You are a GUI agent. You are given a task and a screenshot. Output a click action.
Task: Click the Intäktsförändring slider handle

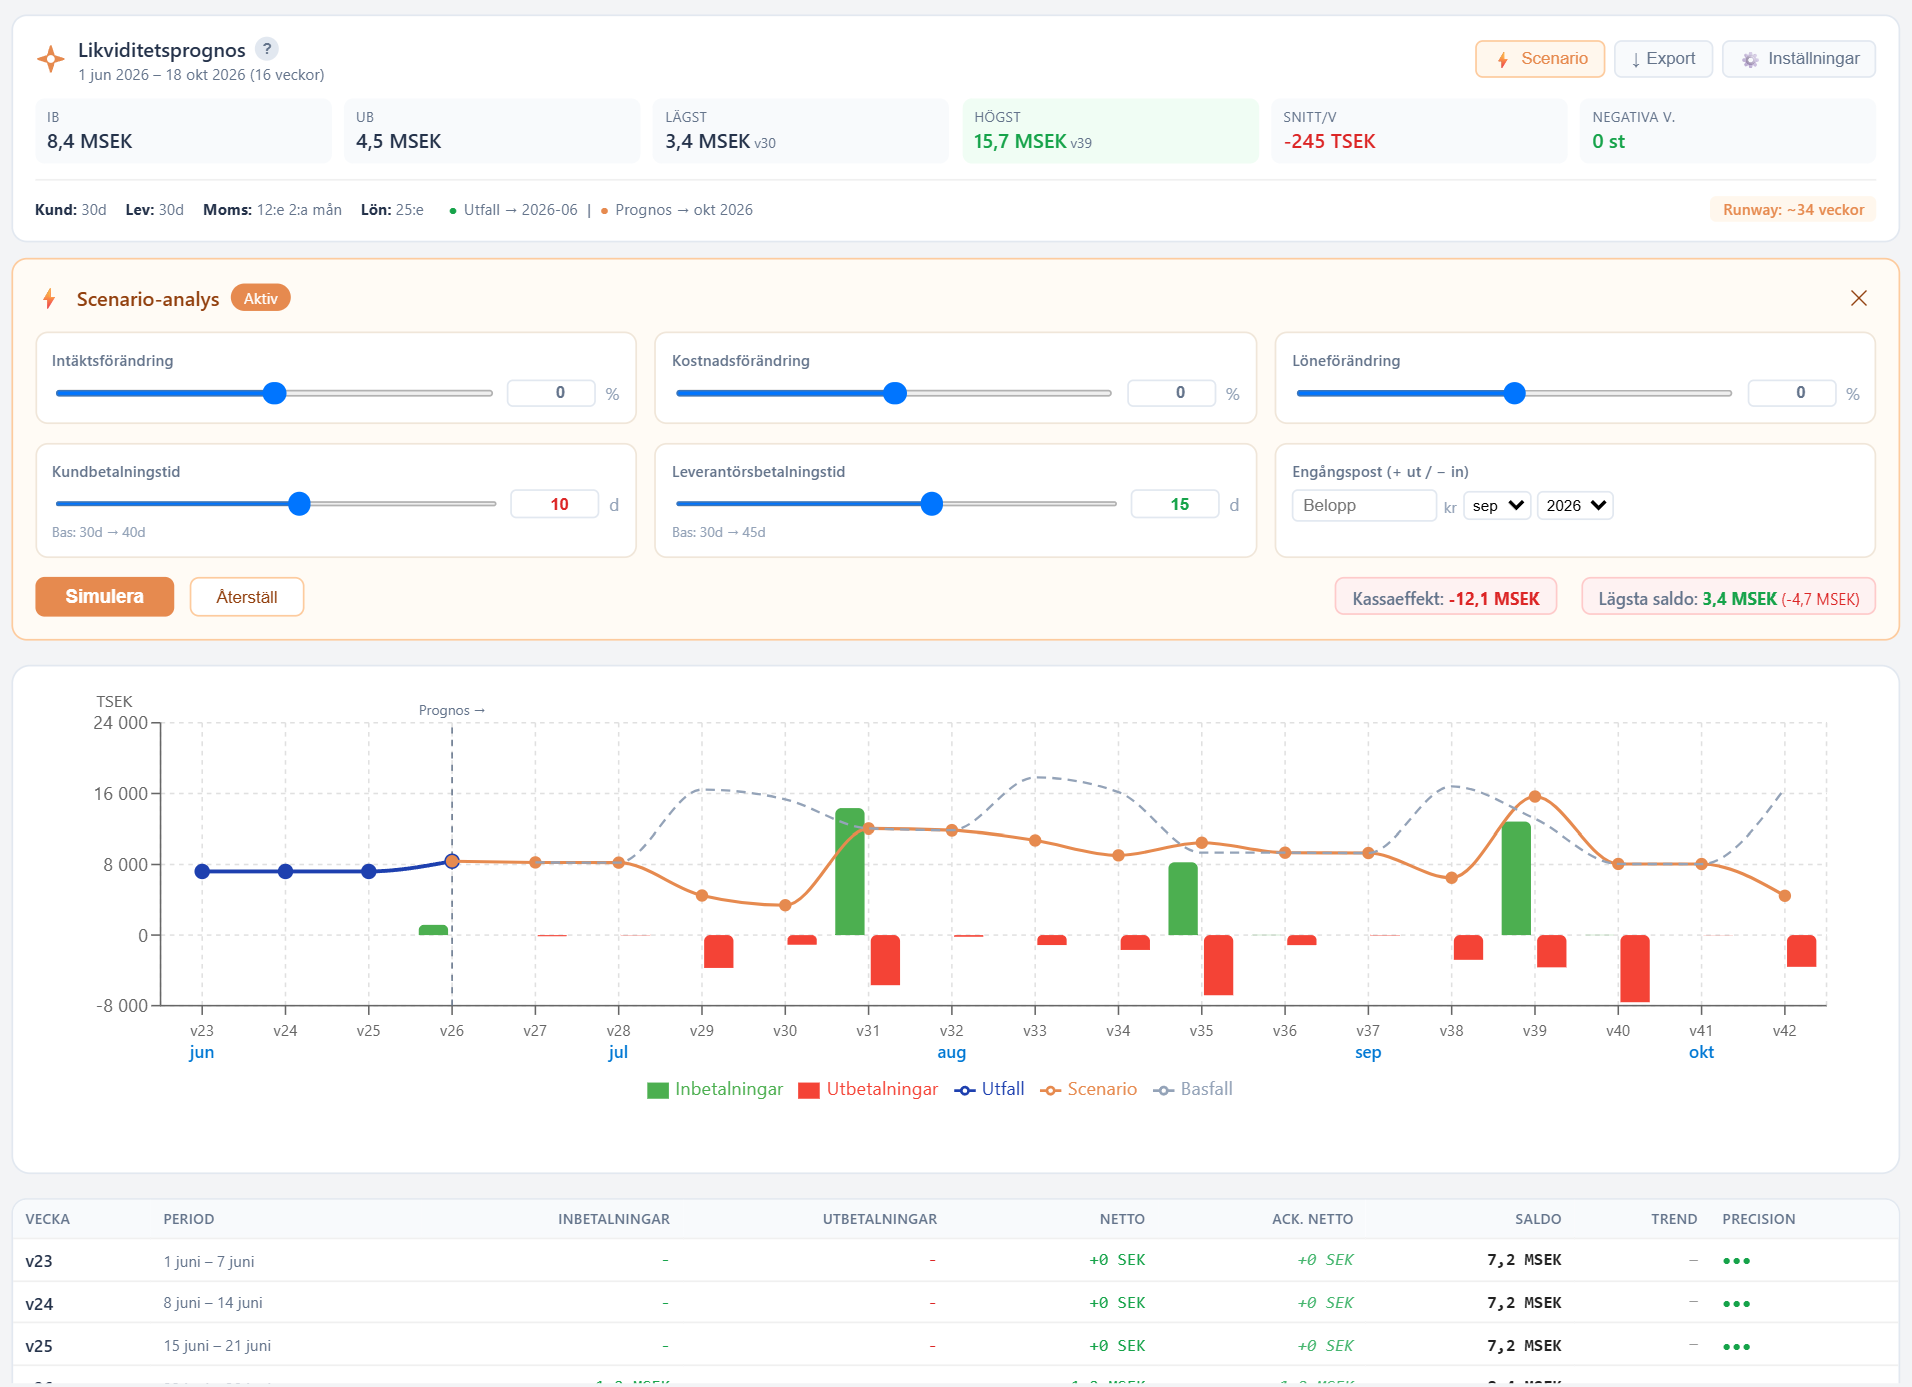coord(275,394)
